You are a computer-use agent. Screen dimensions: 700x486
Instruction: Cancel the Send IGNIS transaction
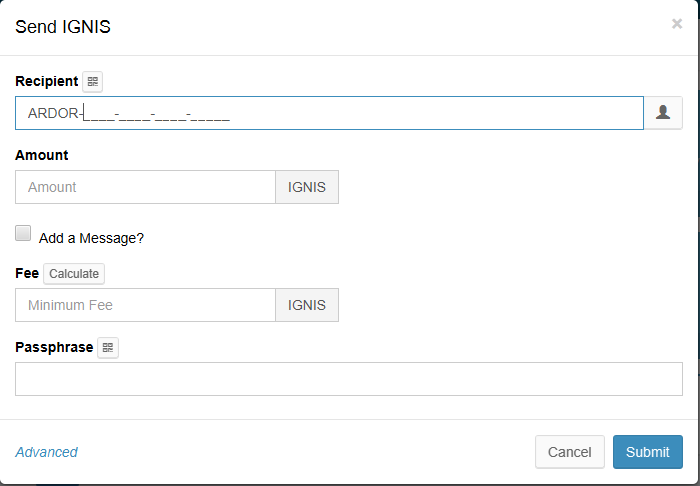pyautogui.click(x=569, y=452)
